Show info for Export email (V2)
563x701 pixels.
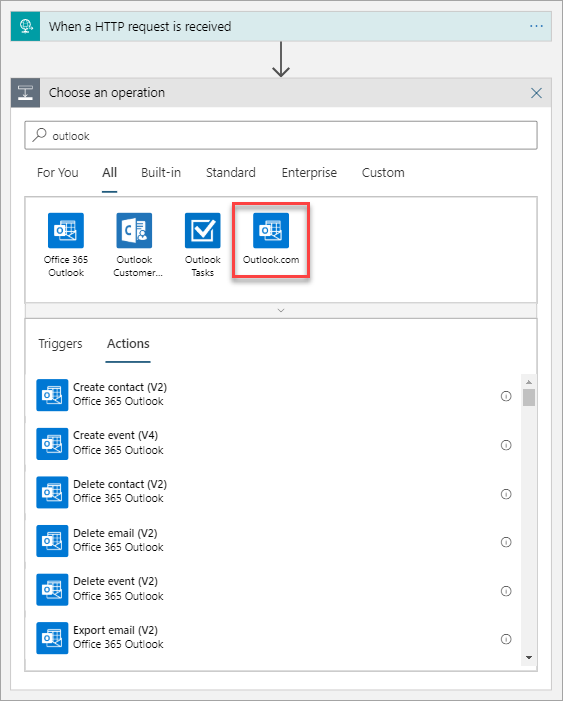tap(506, 639)
